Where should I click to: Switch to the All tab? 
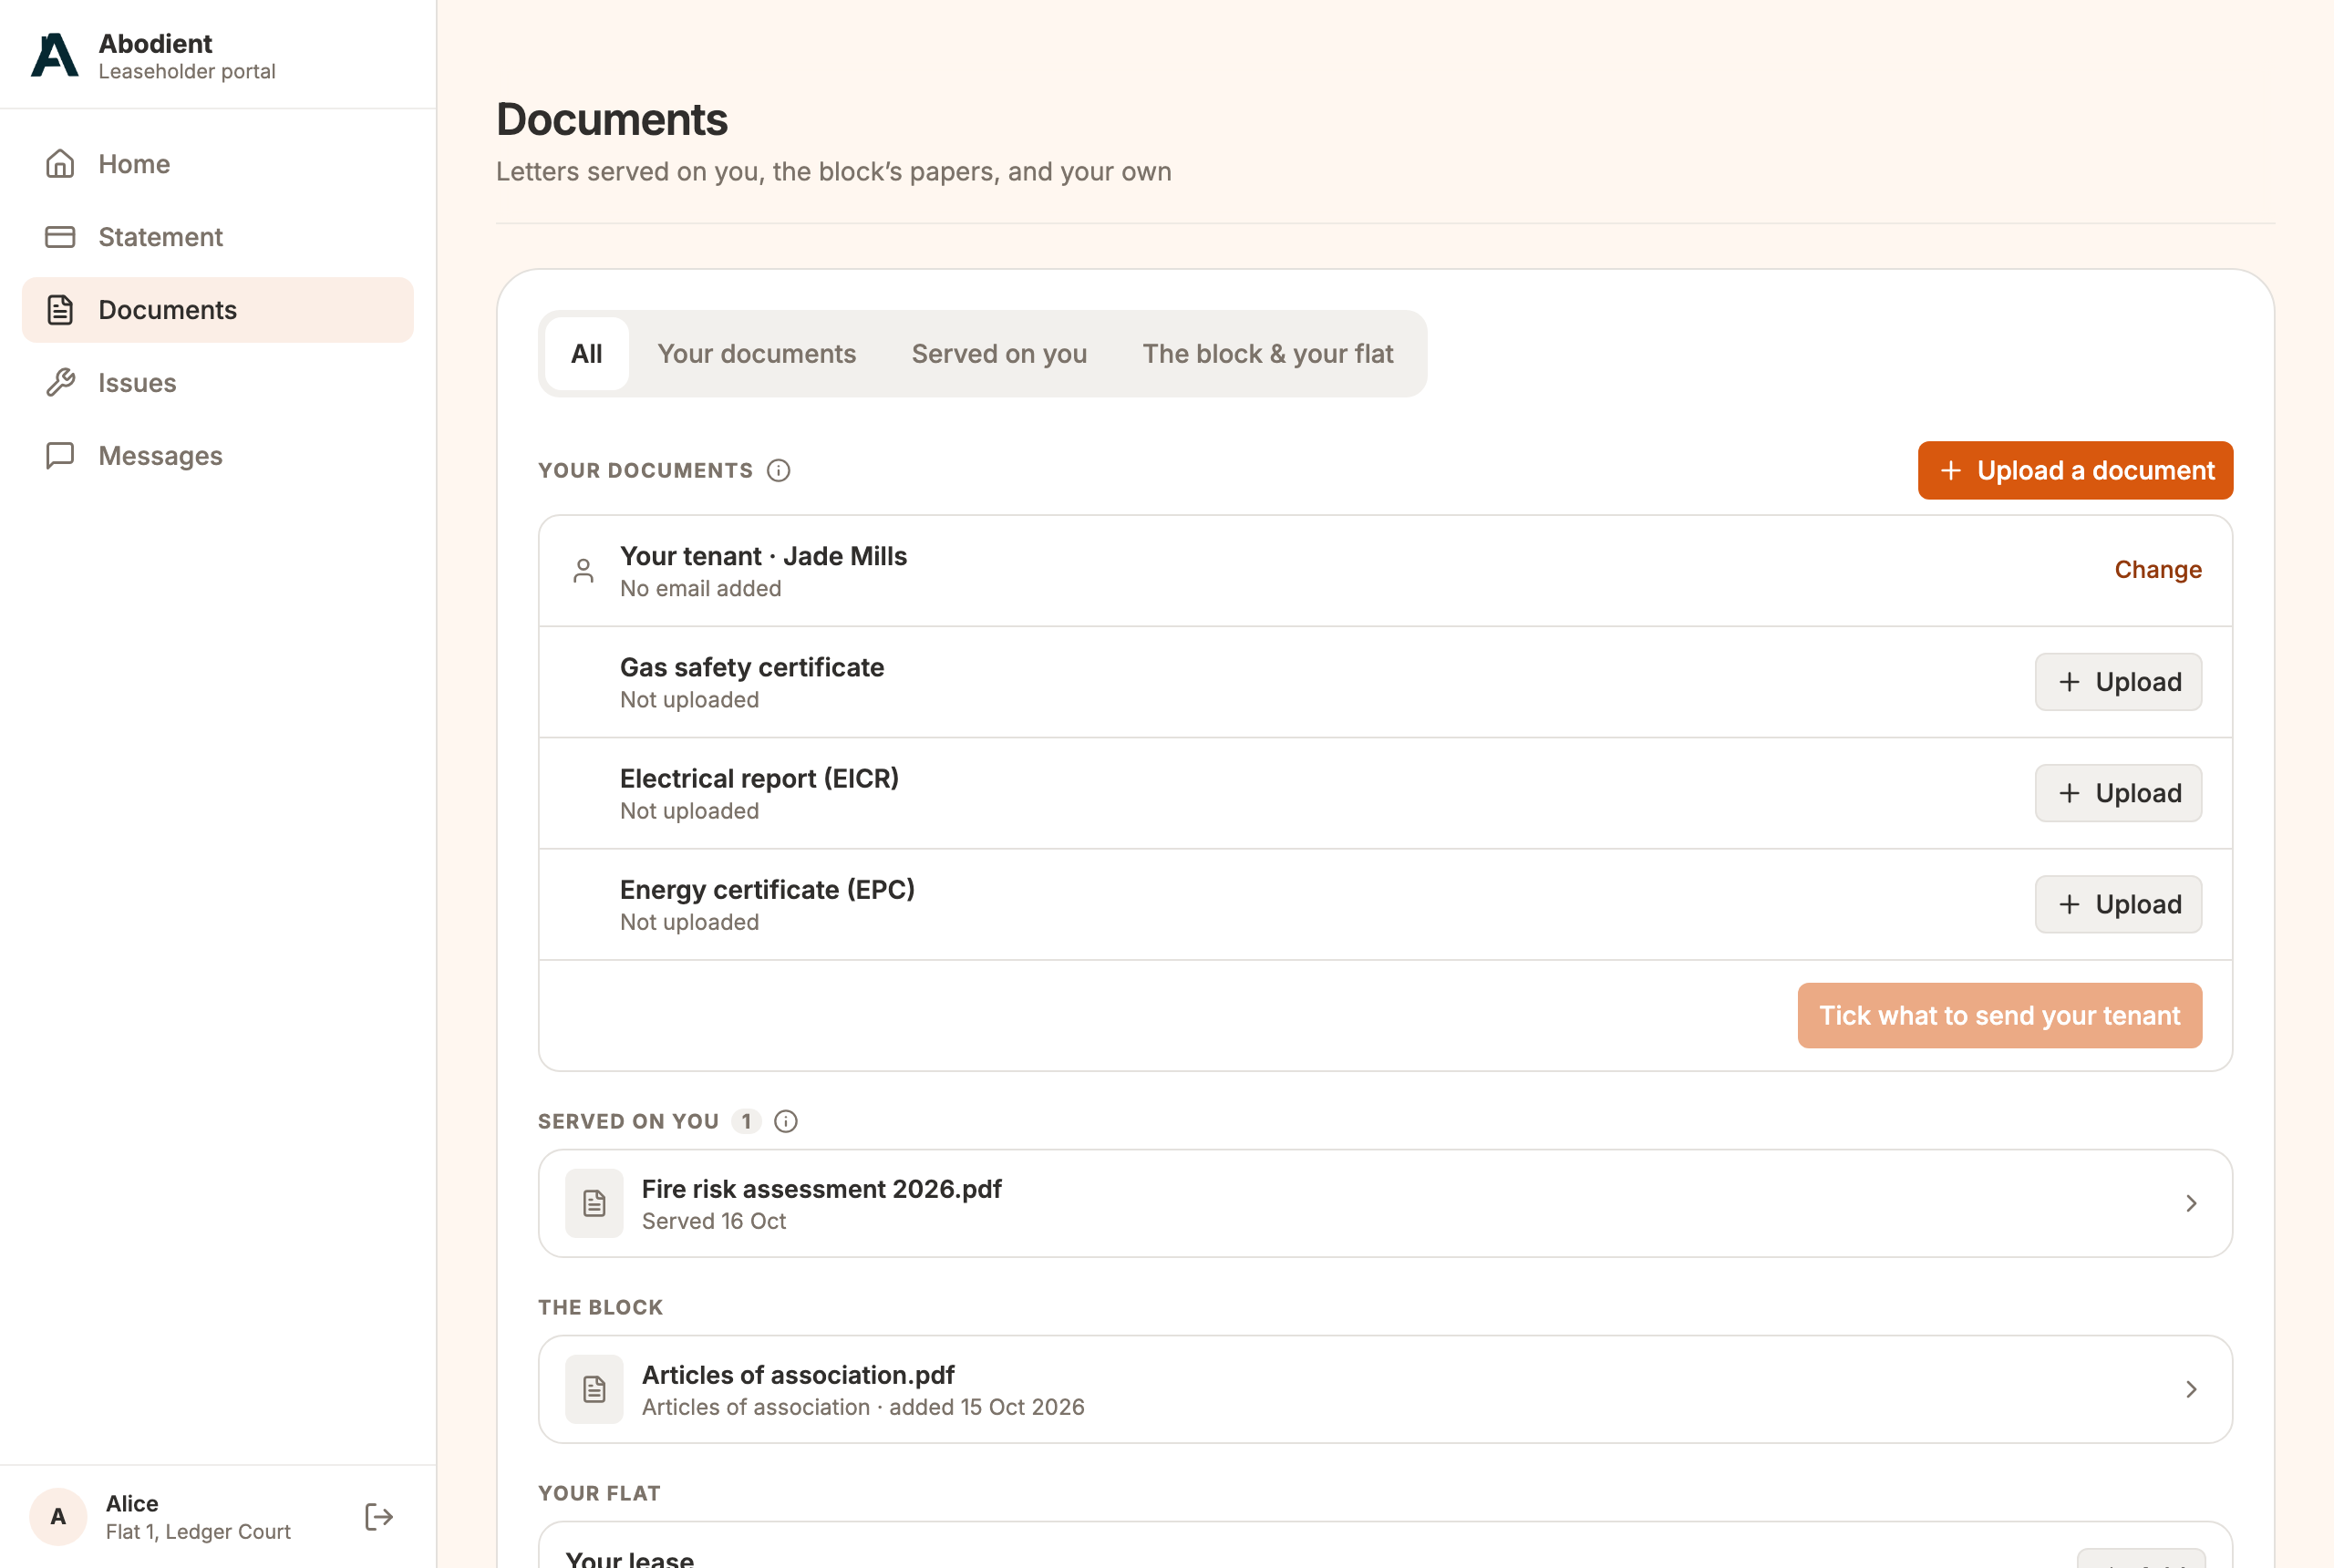[x=587, y=354]
